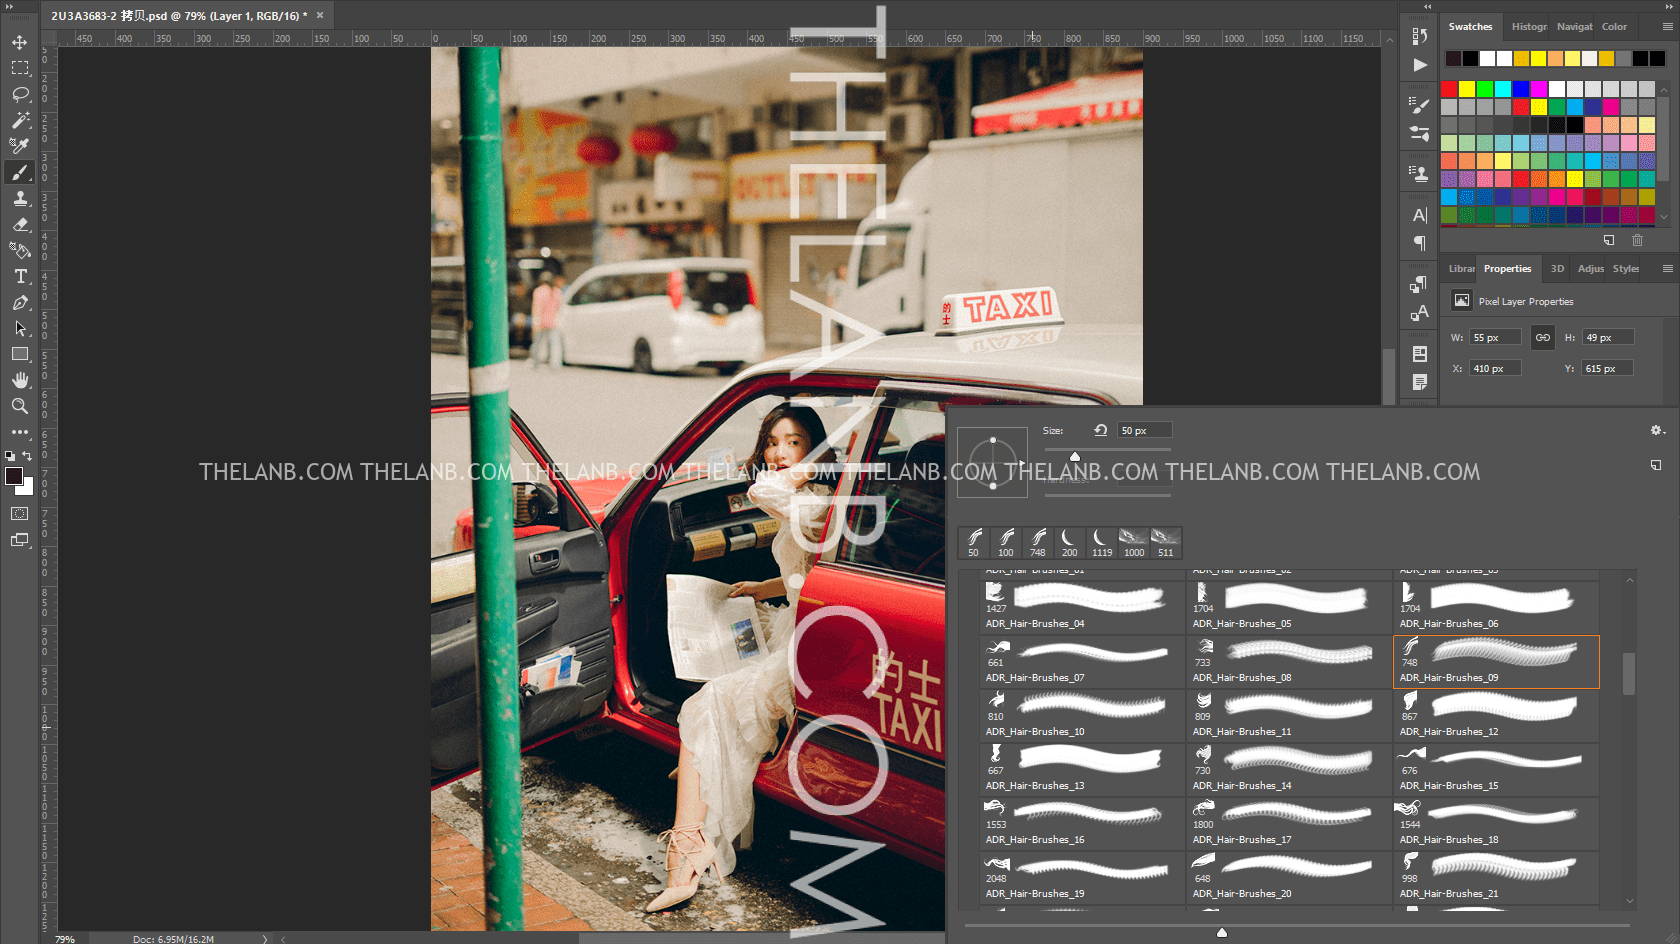
Task: Open the brush panel settings gear
Action: click(1657, 429)
